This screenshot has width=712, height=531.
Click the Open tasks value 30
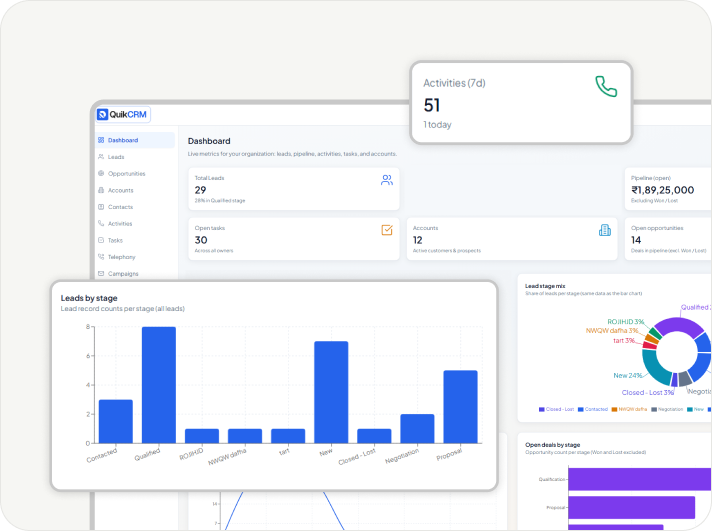(x=201, y=240)
